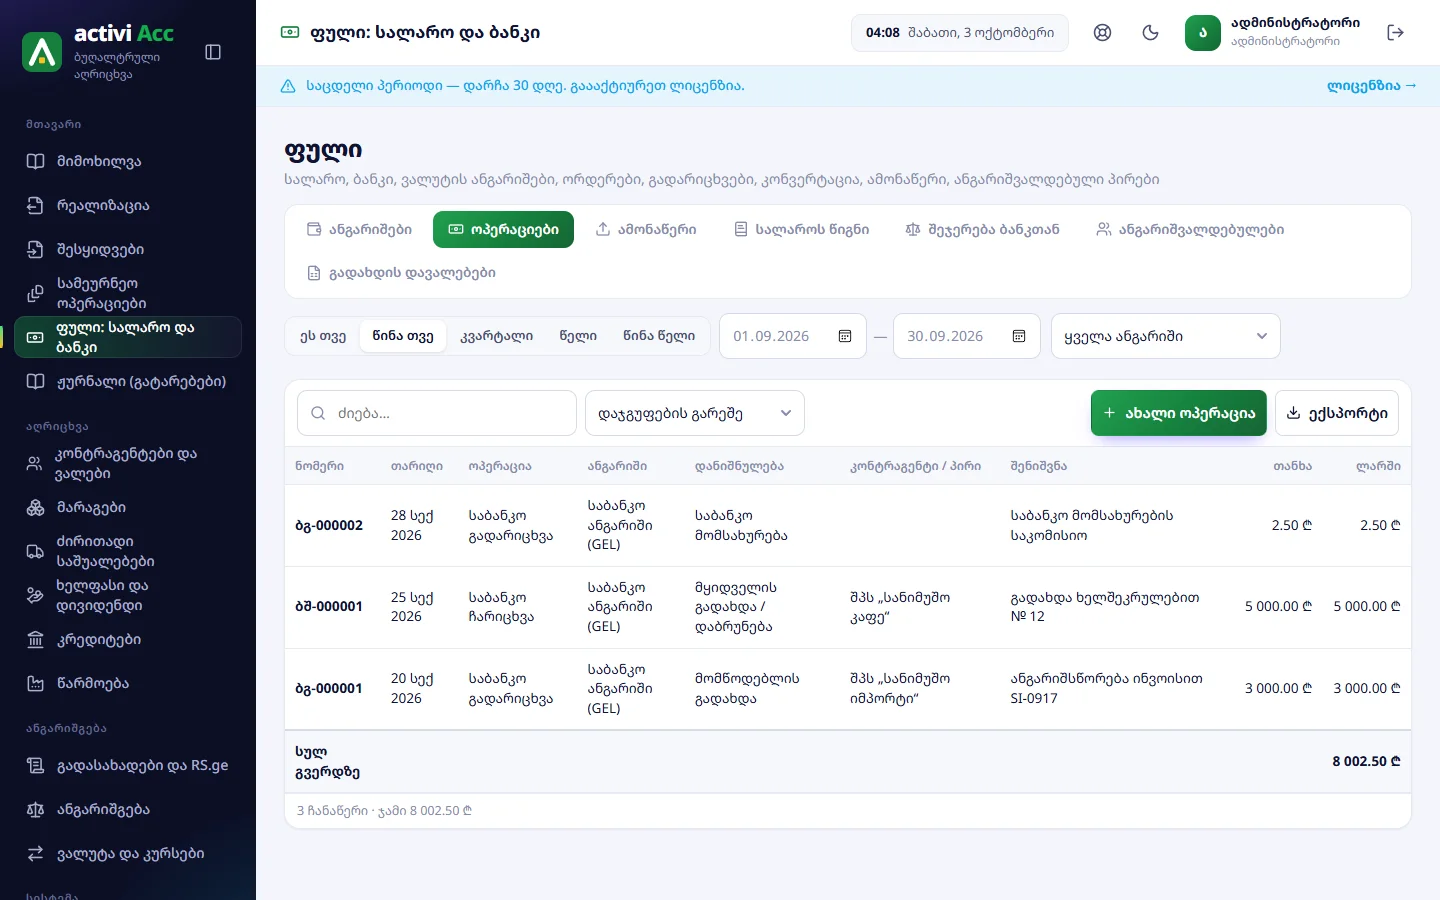The width and height of the screenshot is (1440, 900).
Task: Click the green user avatar 'ა'
Action: [x=1203, y=33]
